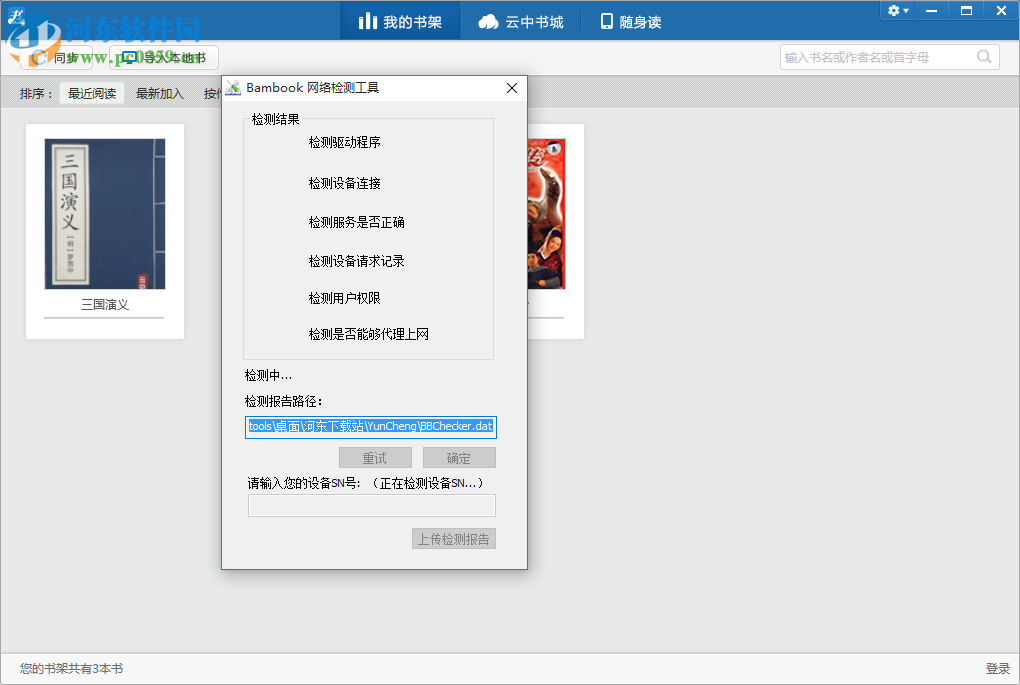Click the 检测中 status text area
The image size is (1020, 685).
point(263,377)
